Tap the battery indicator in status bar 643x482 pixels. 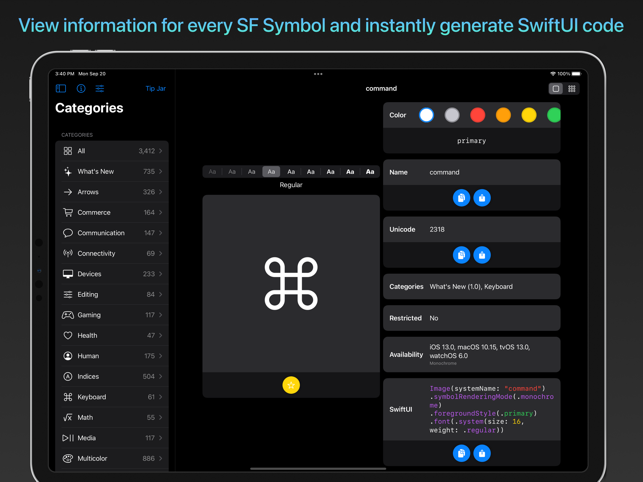point(576,74)
